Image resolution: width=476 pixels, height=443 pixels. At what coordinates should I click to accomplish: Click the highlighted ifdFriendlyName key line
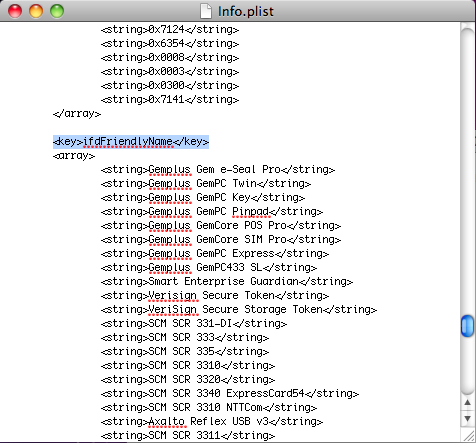(131, 142)
